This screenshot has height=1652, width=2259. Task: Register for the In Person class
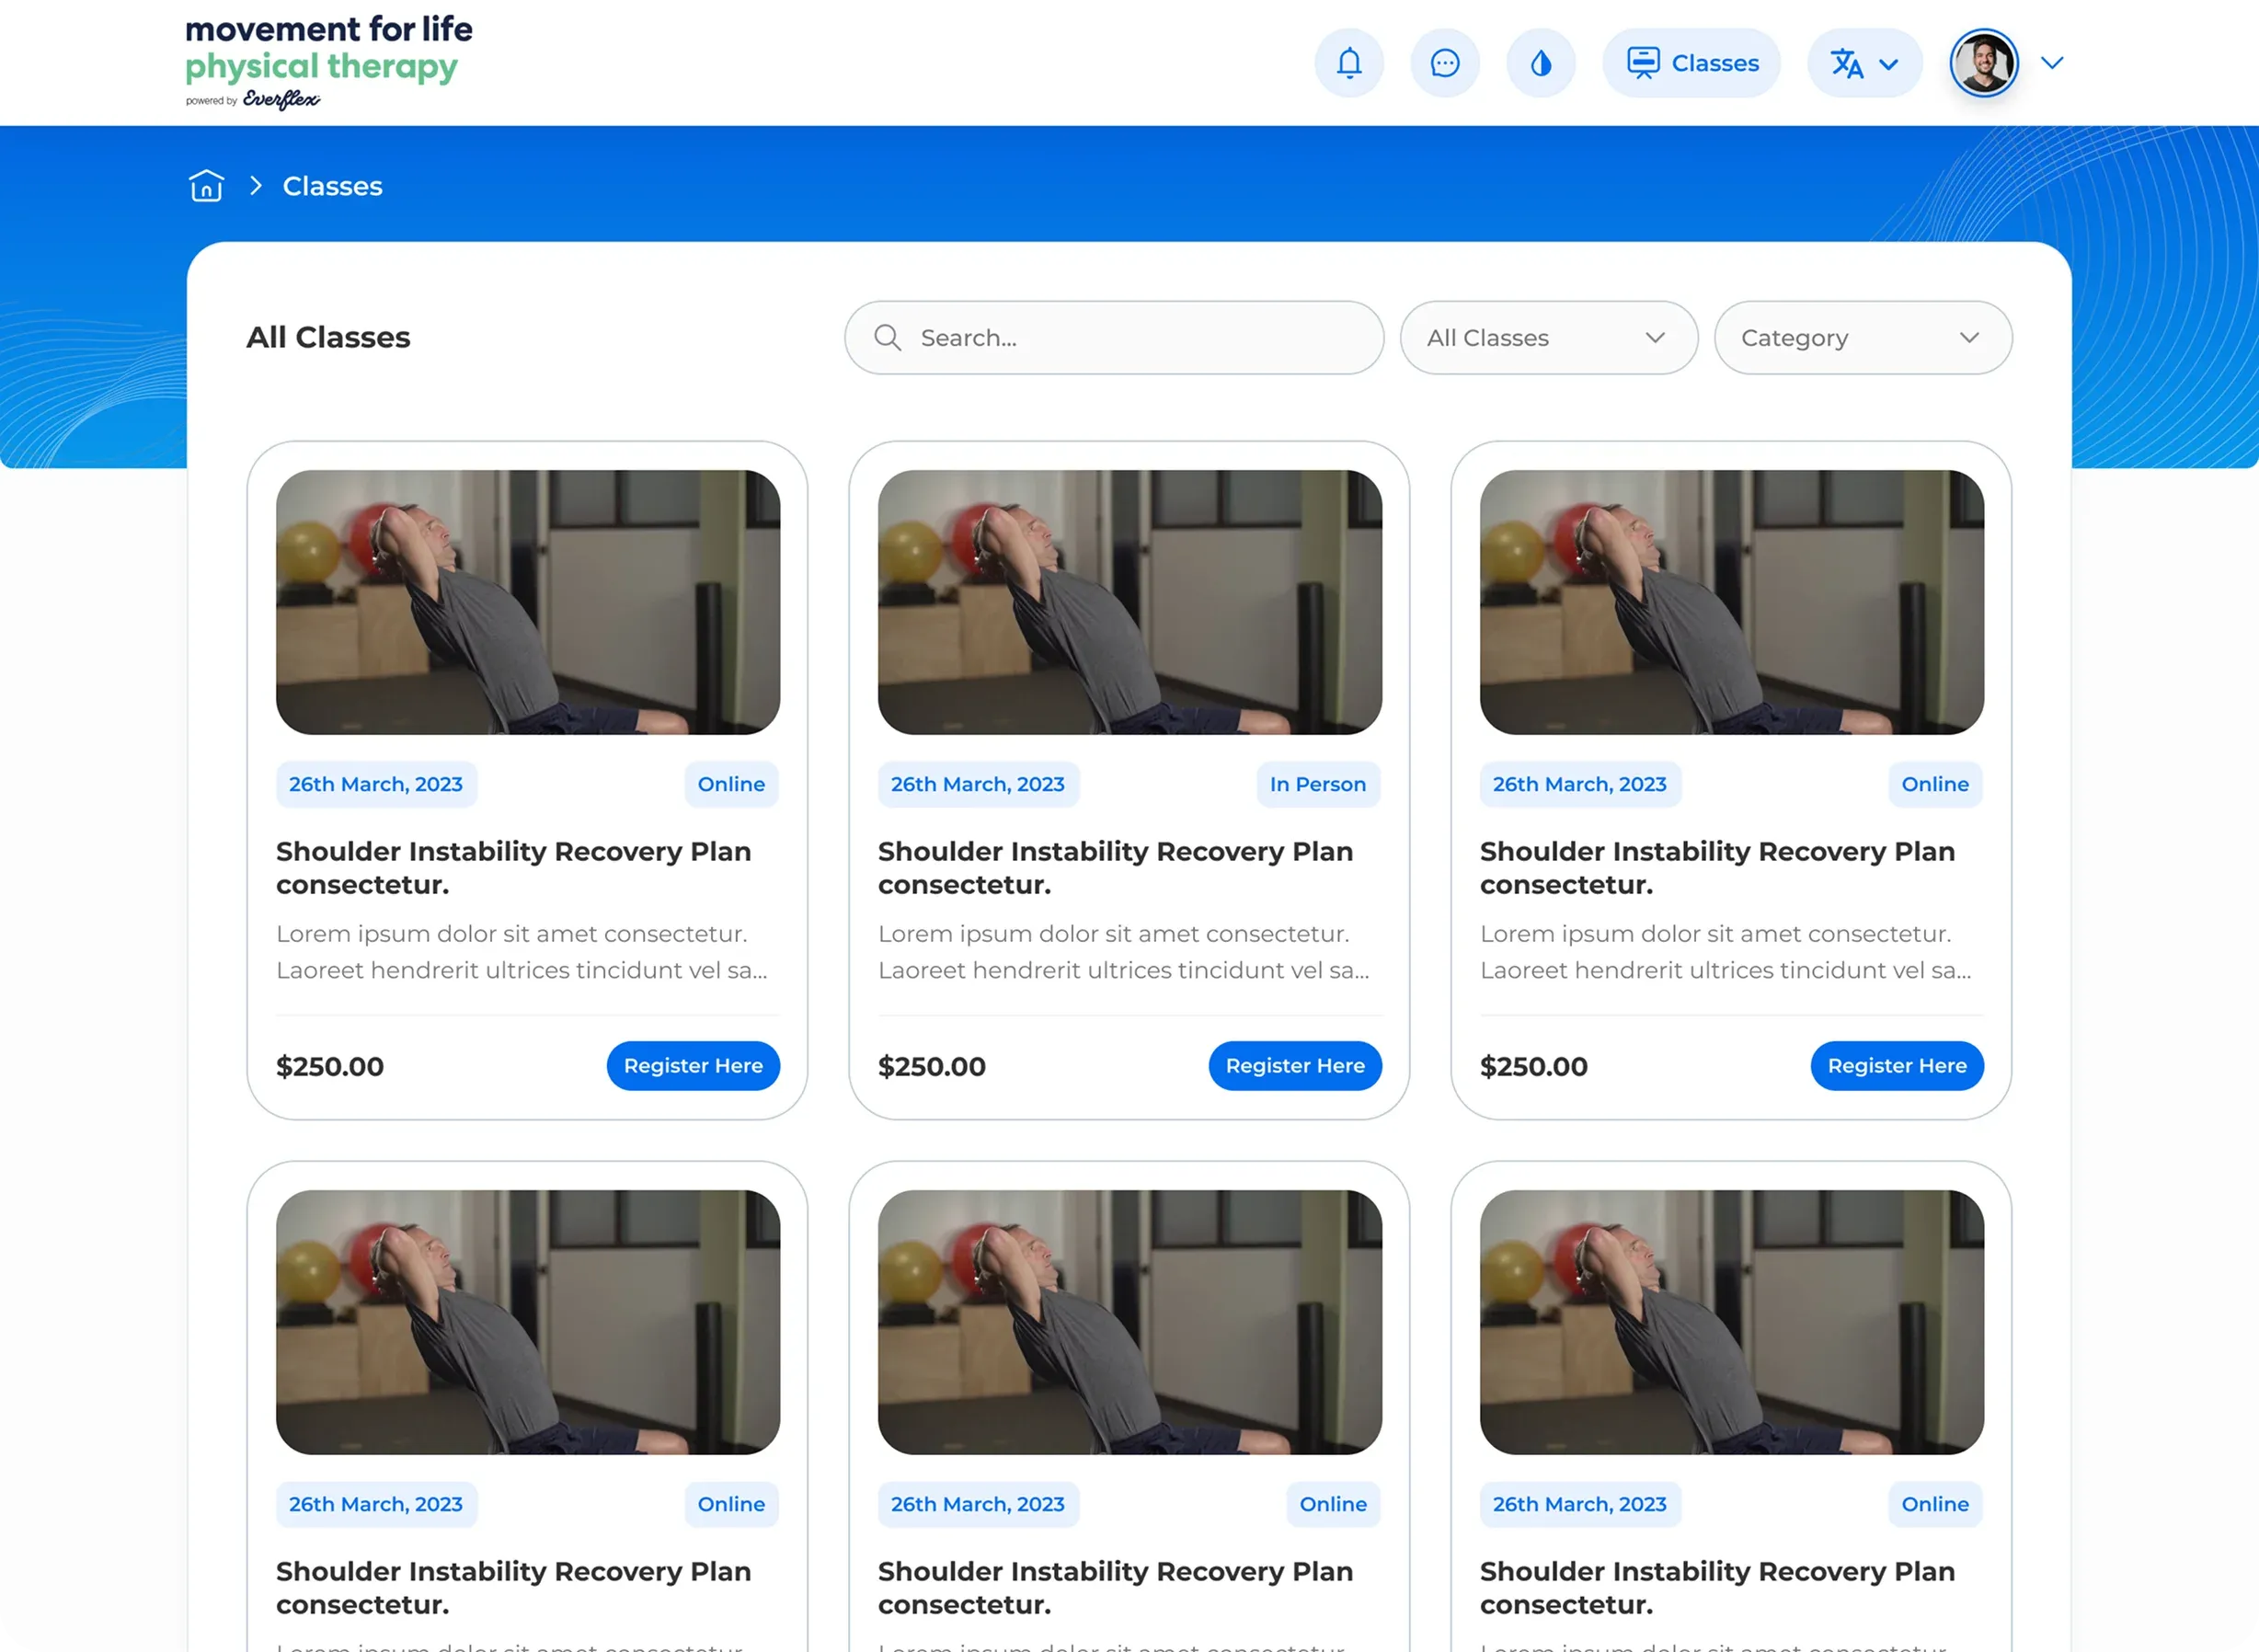tap(1294, 1065)
